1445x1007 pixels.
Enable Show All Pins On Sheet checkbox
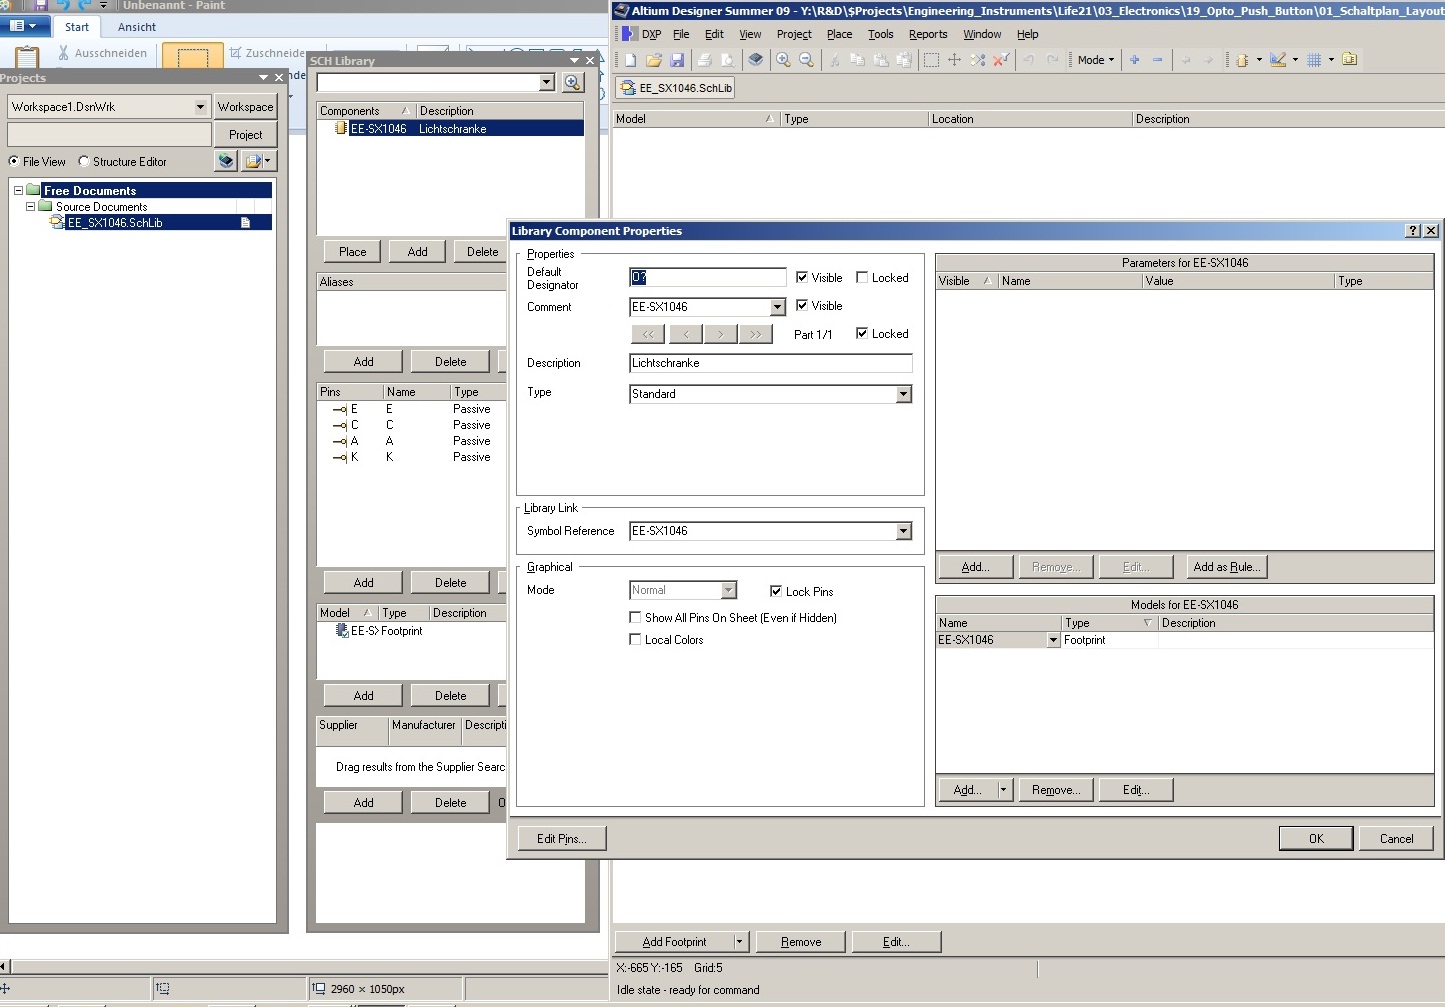point(635,617)
